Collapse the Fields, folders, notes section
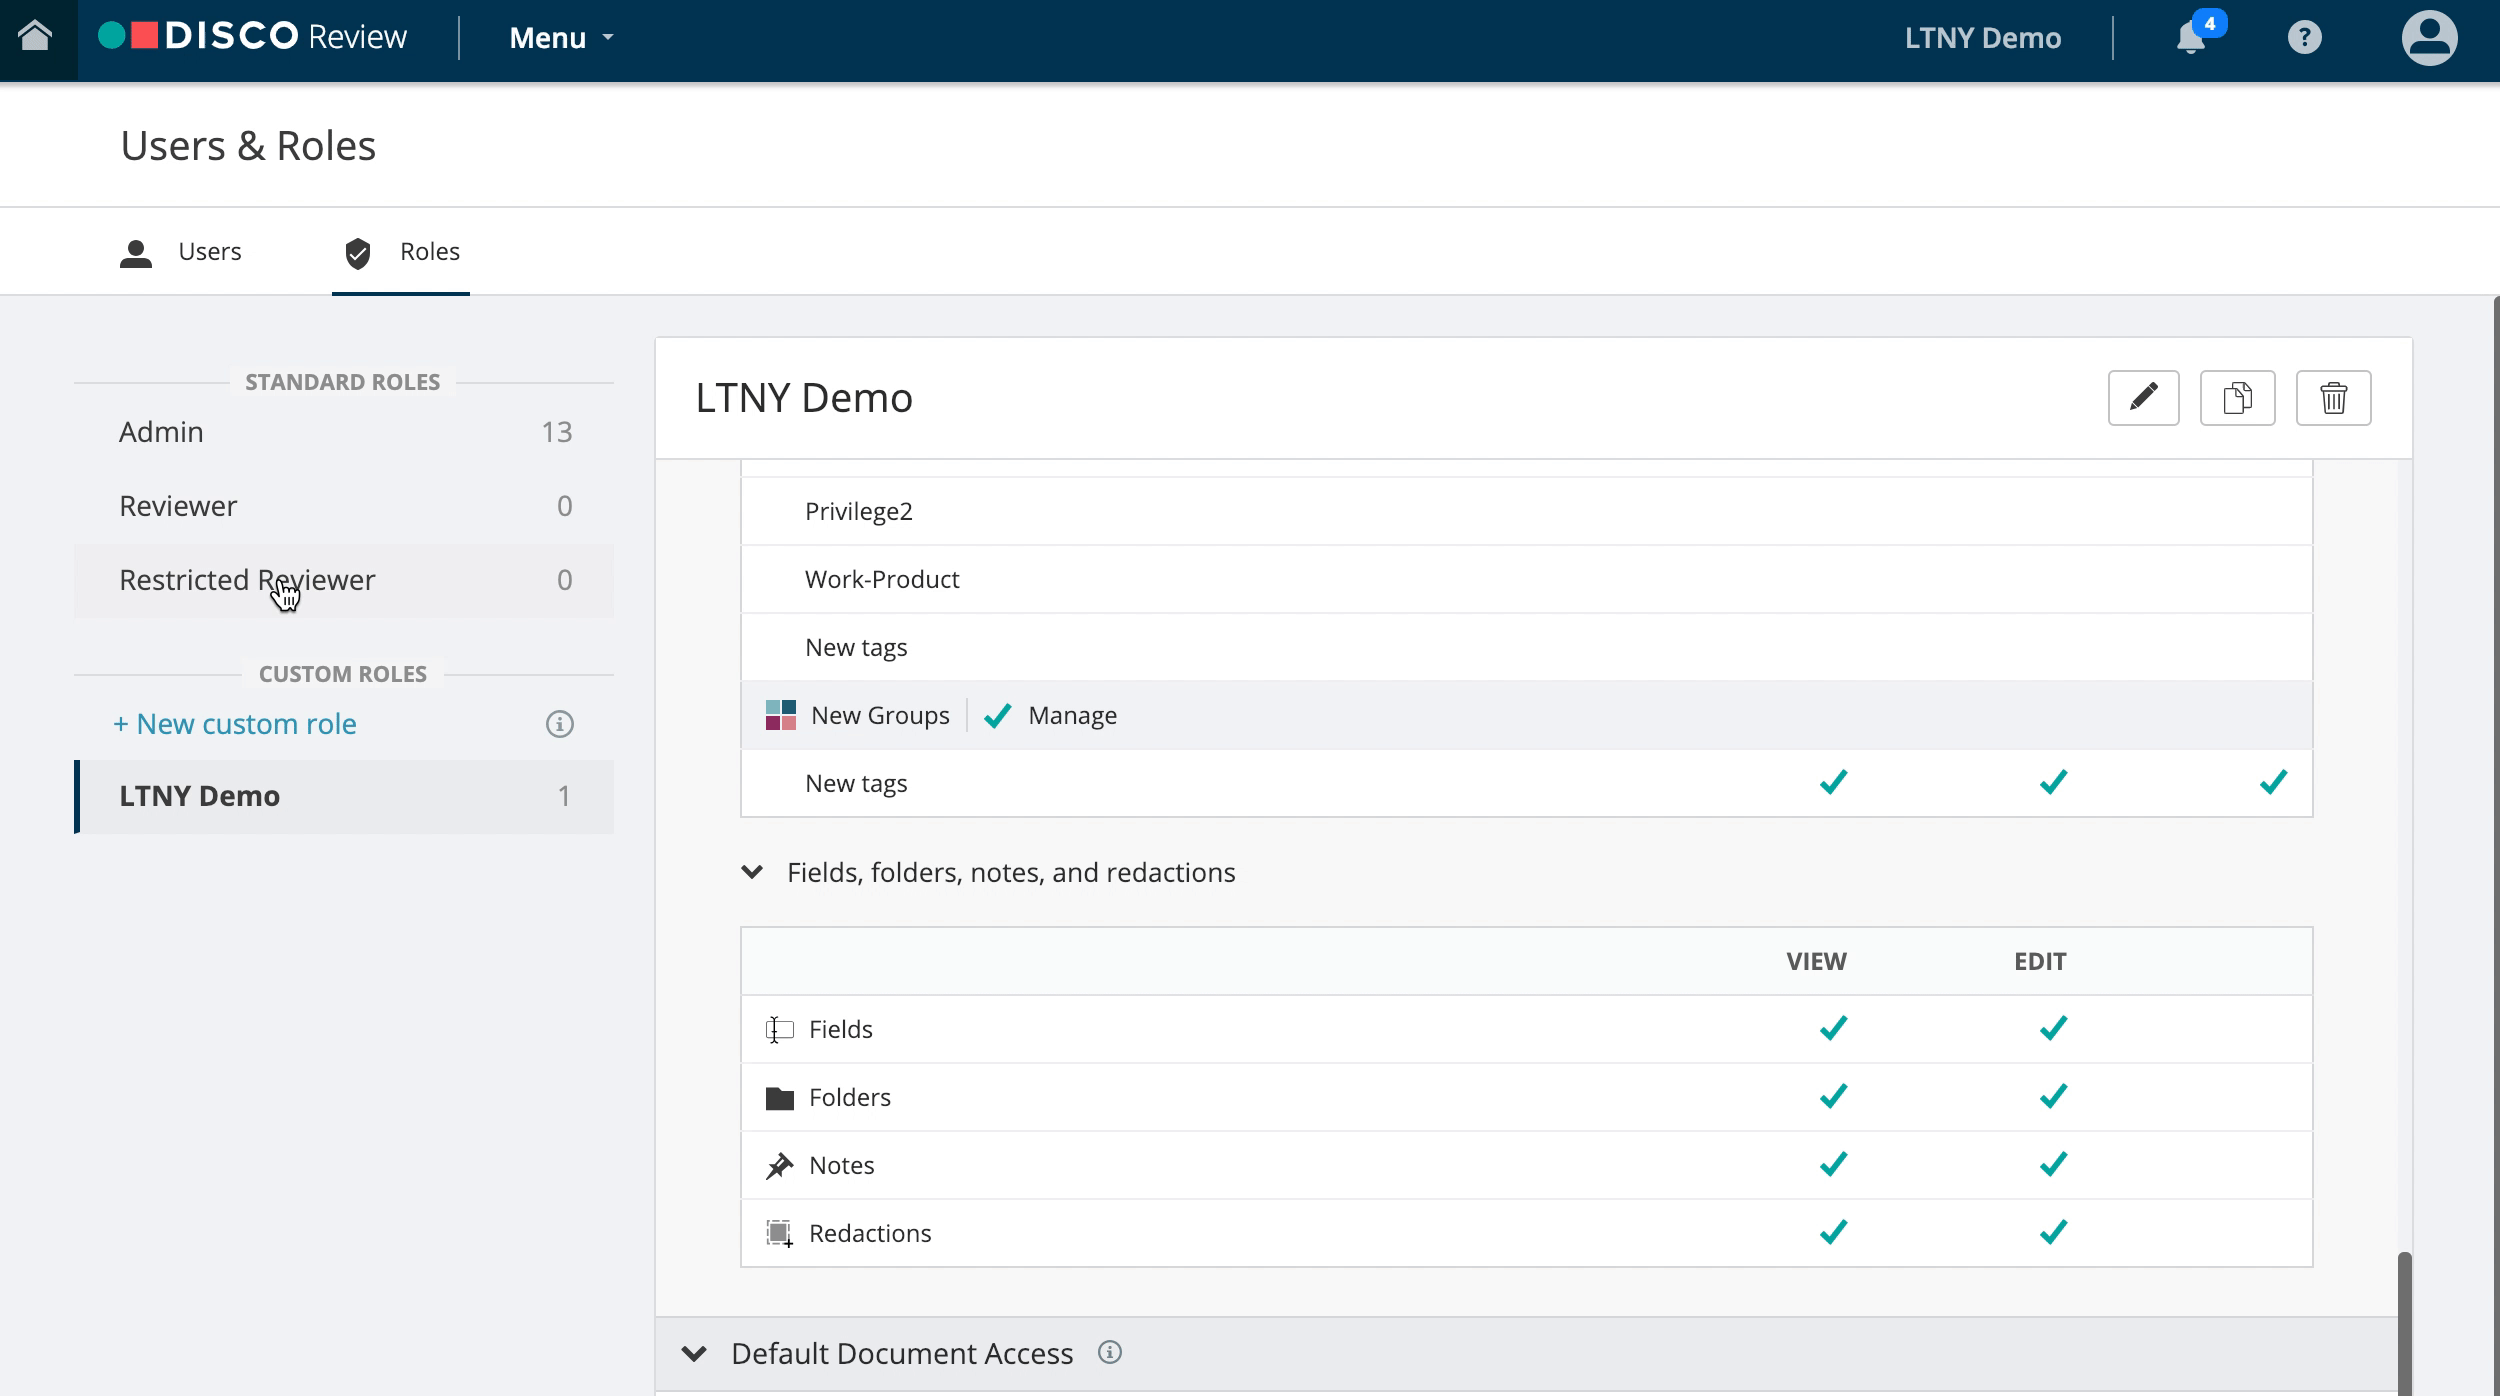 point(751,871)
